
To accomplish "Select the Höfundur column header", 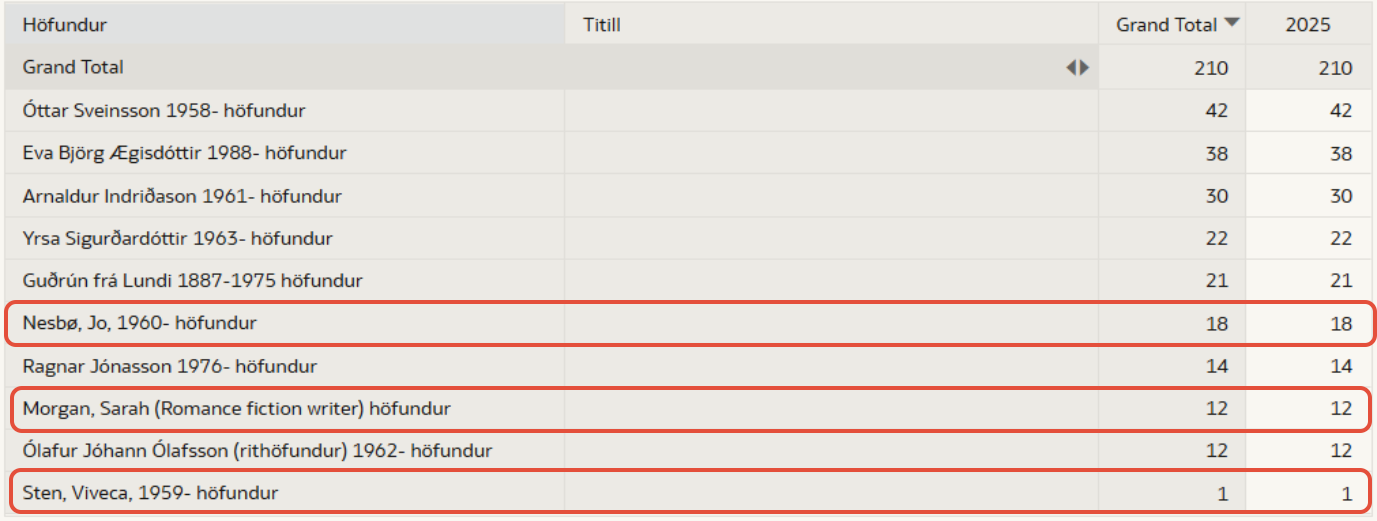I will pos(65,25).
